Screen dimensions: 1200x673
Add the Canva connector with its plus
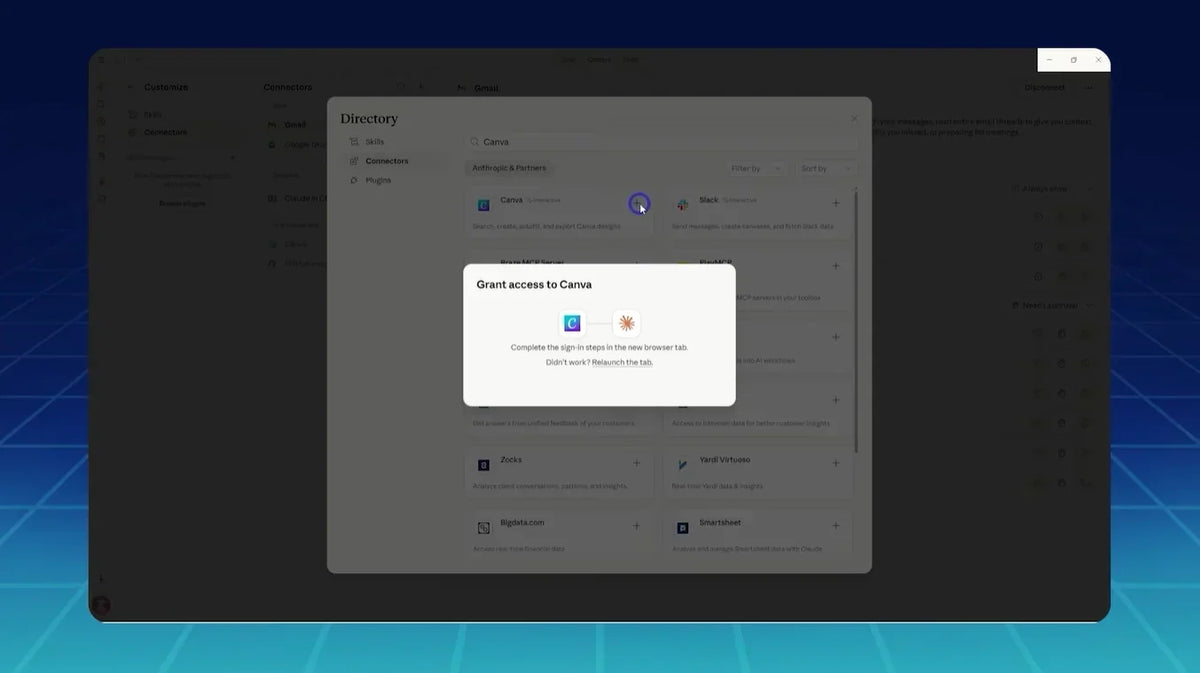point(638,203)
